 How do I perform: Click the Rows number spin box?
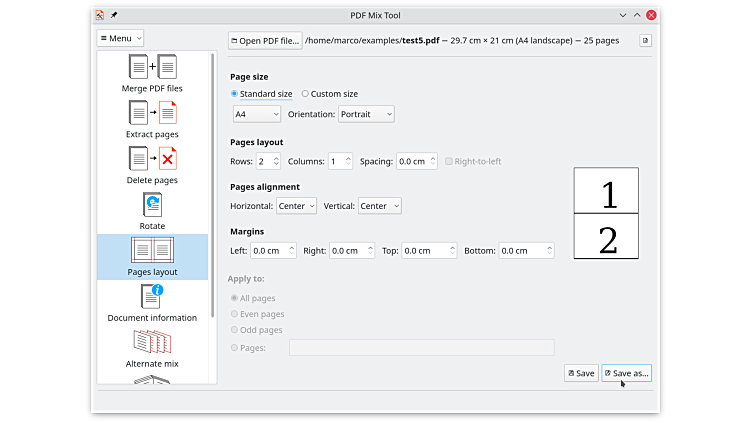(x=266, y=161)
